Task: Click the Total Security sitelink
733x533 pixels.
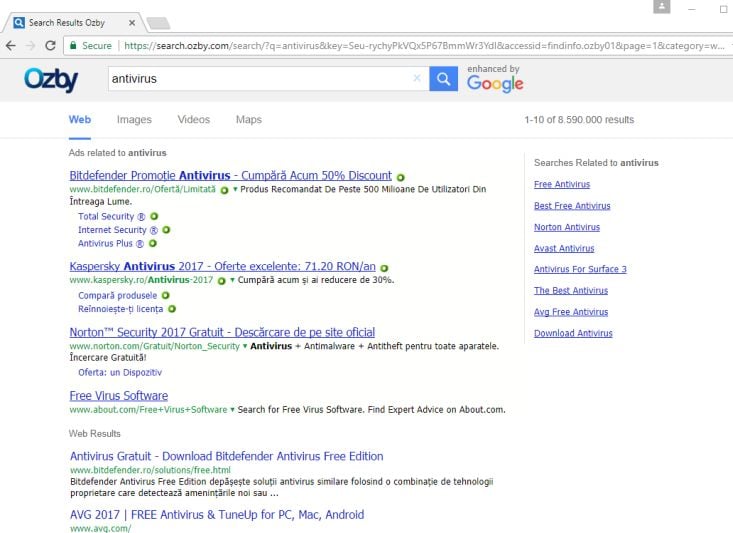Action: click(111, 216)
